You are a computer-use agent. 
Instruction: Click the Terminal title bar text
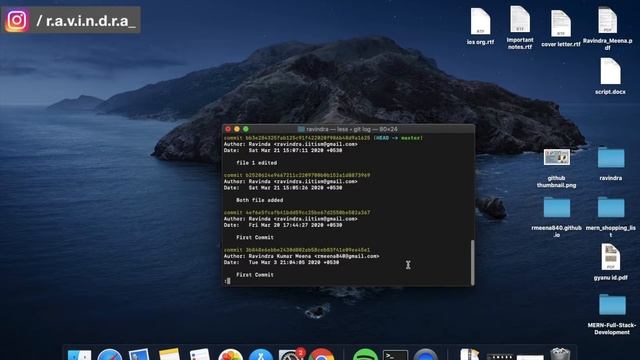(352, 129)
